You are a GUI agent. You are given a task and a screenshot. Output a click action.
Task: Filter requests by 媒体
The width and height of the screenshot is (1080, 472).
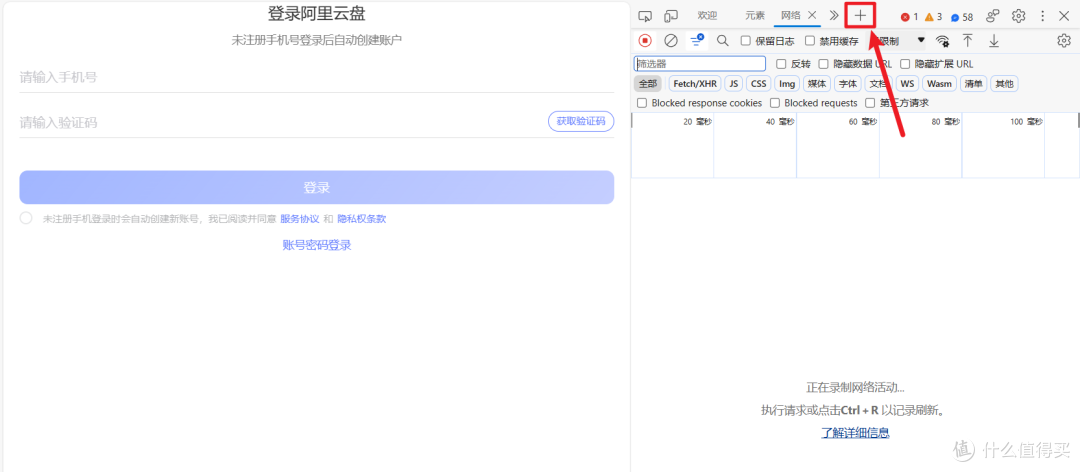pyautogui.click(x=817, y=83)
